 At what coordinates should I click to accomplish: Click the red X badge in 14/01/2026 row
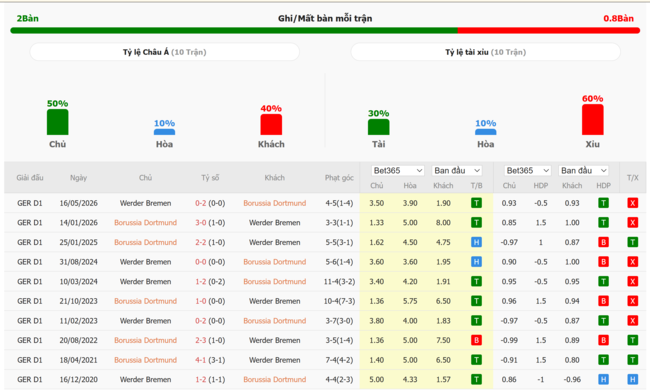pos(633,223)
